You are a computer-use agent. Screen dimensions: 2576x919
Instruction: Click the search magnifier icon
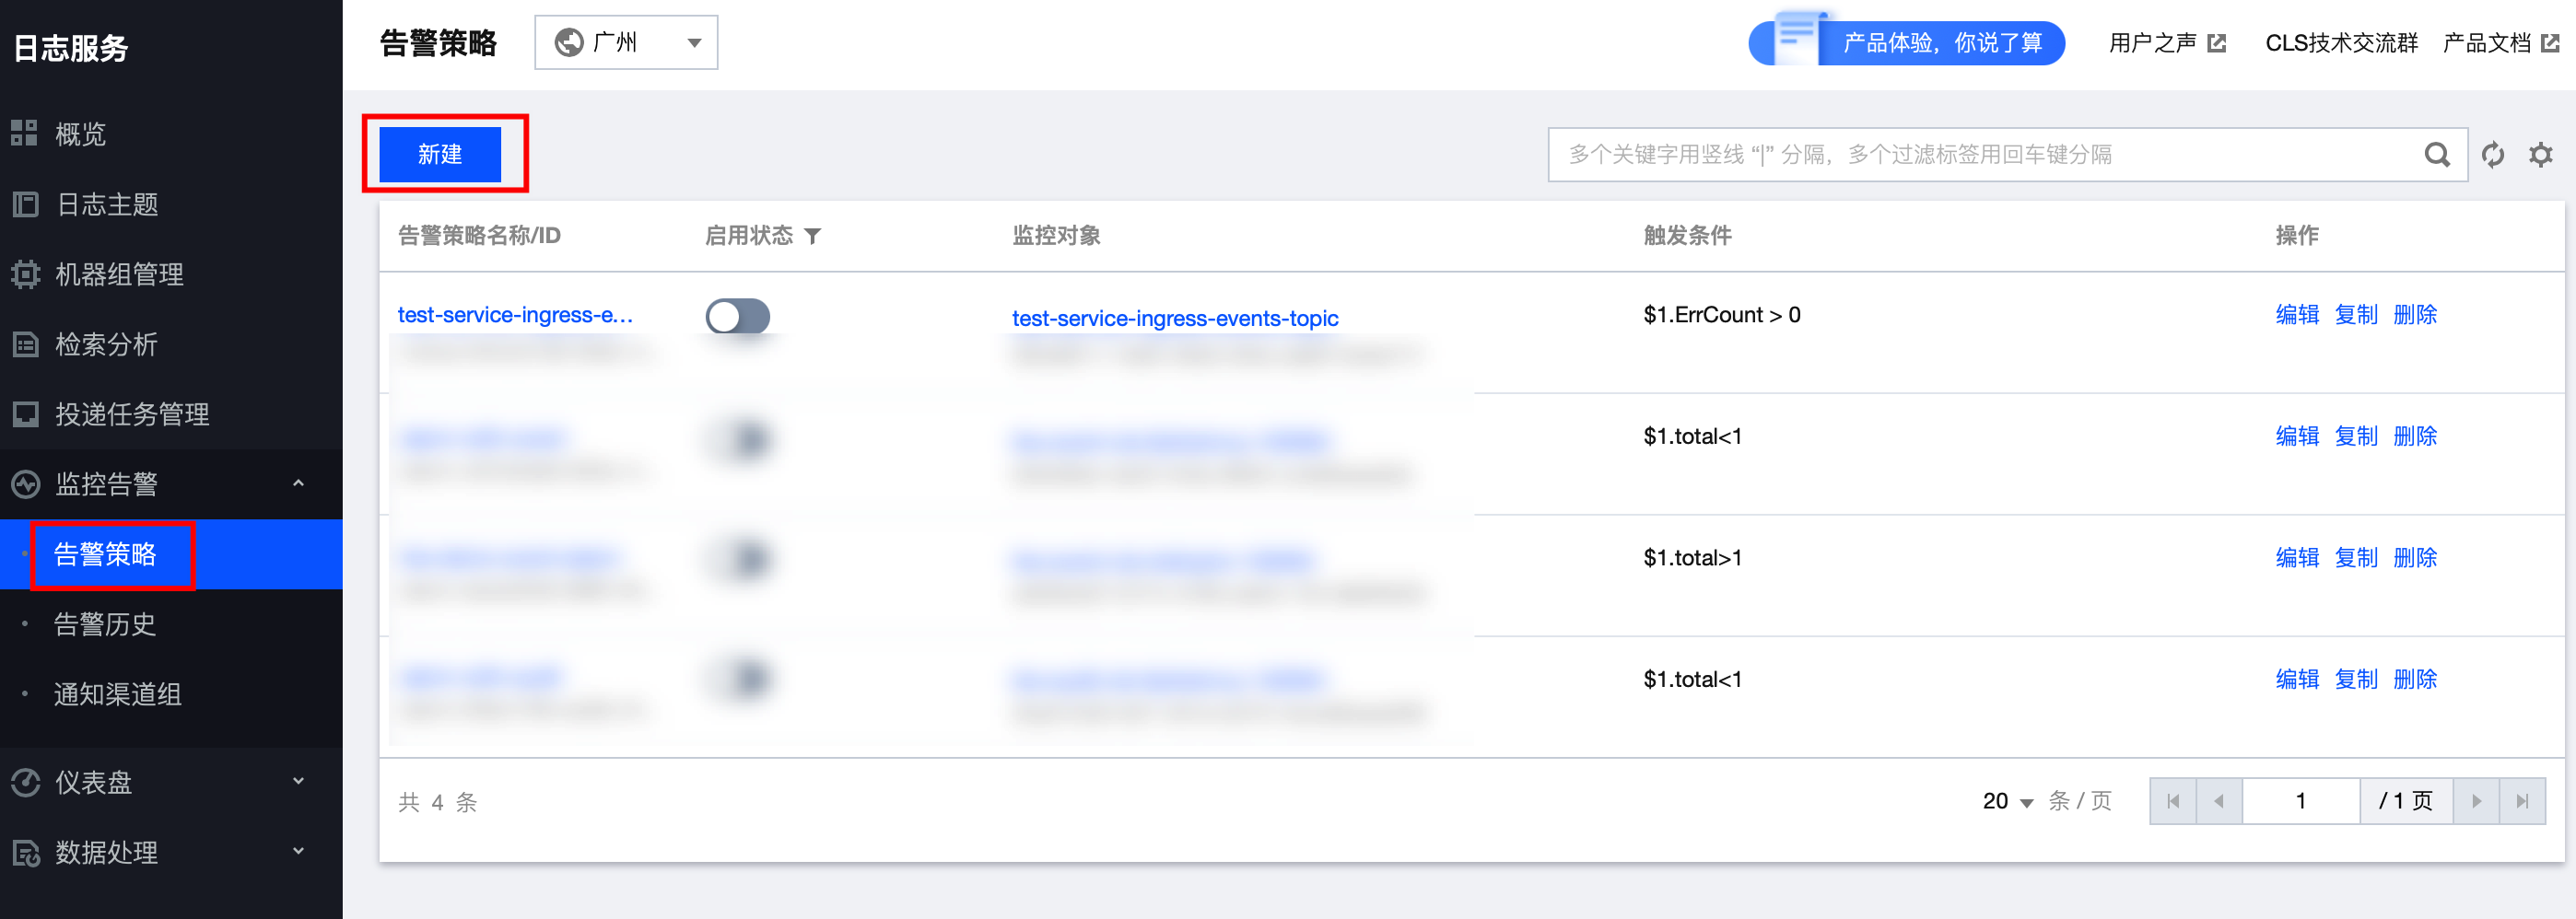(2436, 155)
